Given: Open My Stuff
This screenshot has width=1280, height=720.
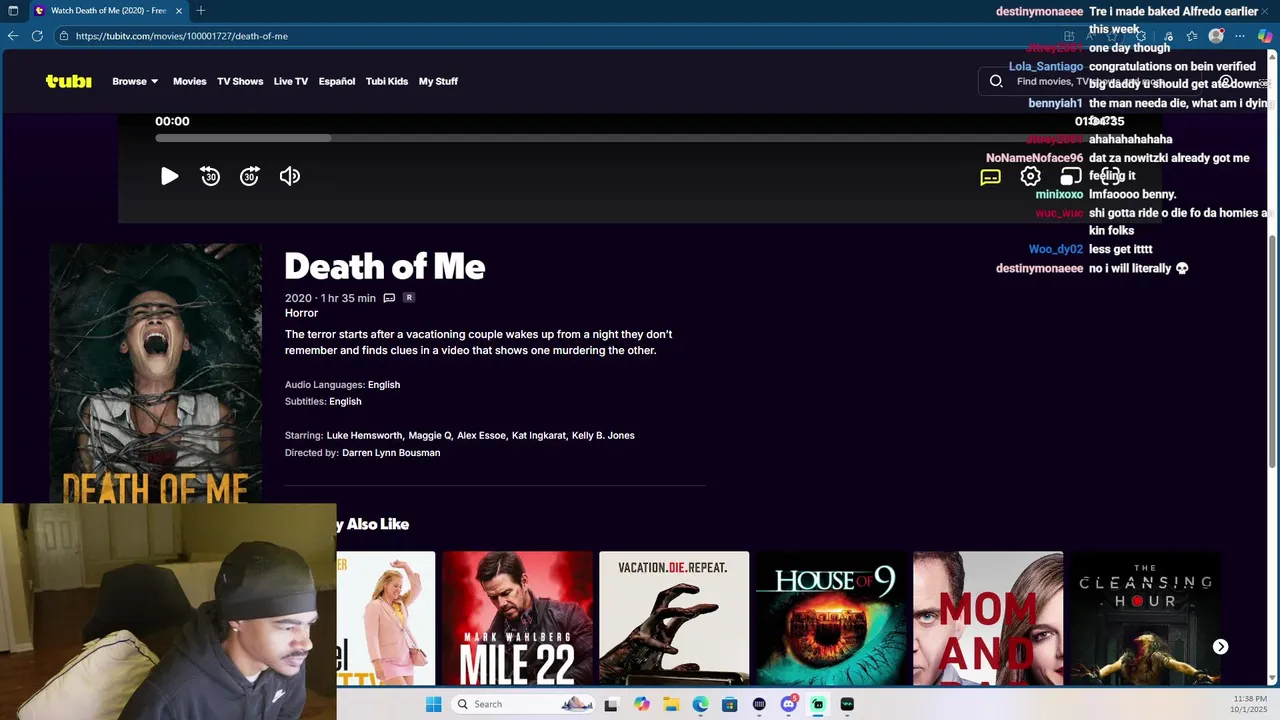Looking at the screenshot, I should tap(438, 81).
